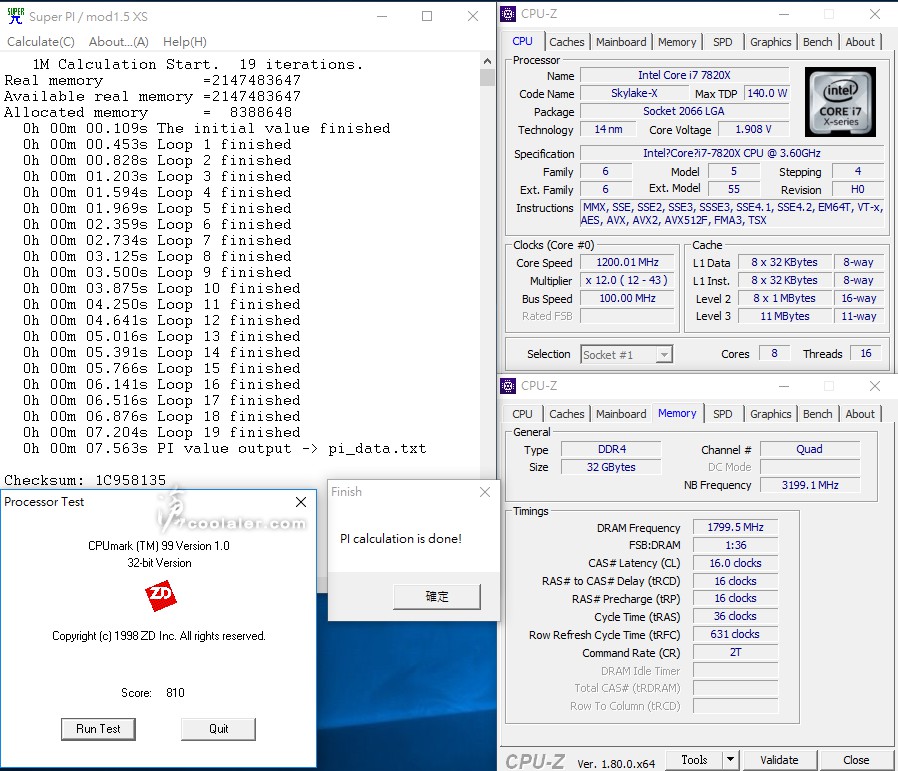
Task: Minimize the Super PI window
Action: pos(382,16)
